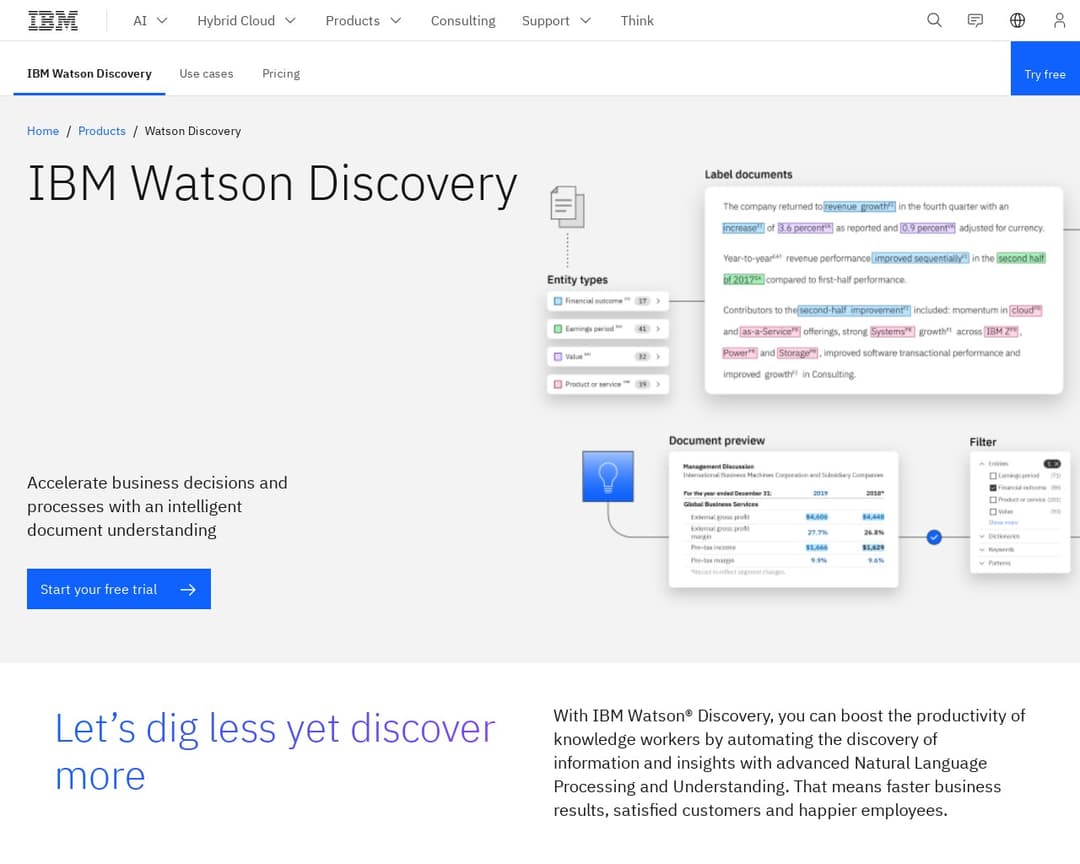The width and height of the screenshot is (1080, 864).
Task: Expand Keywords section in Filter panel
Action: coord(982,549)
